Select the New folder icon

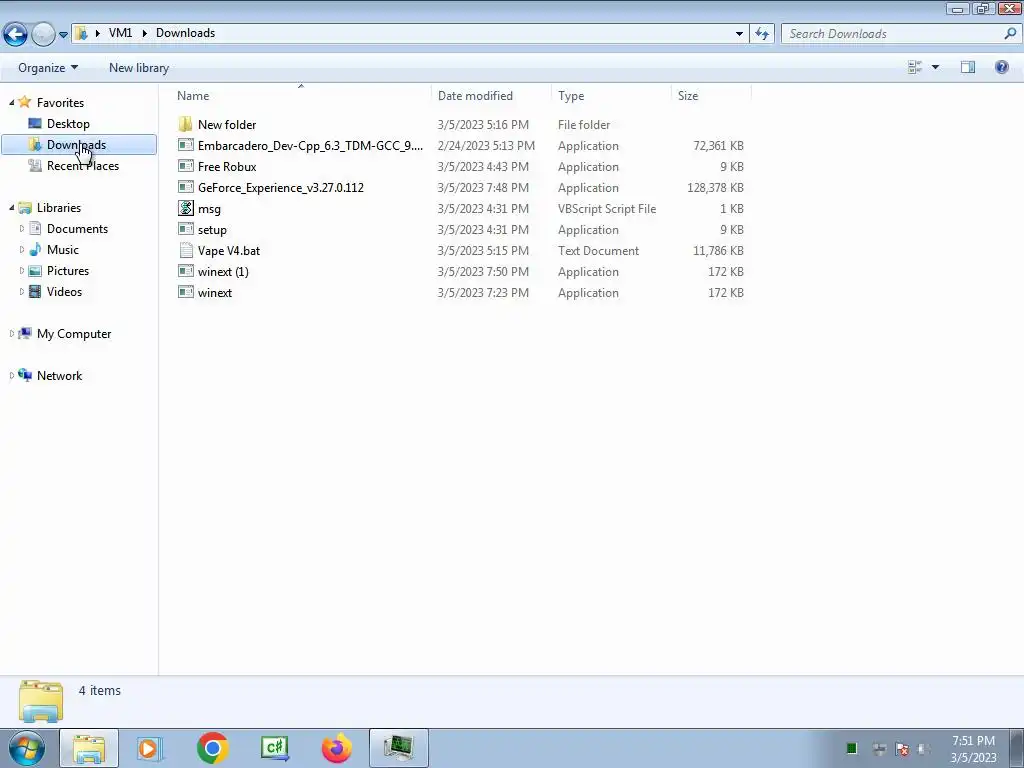(185, 124)
